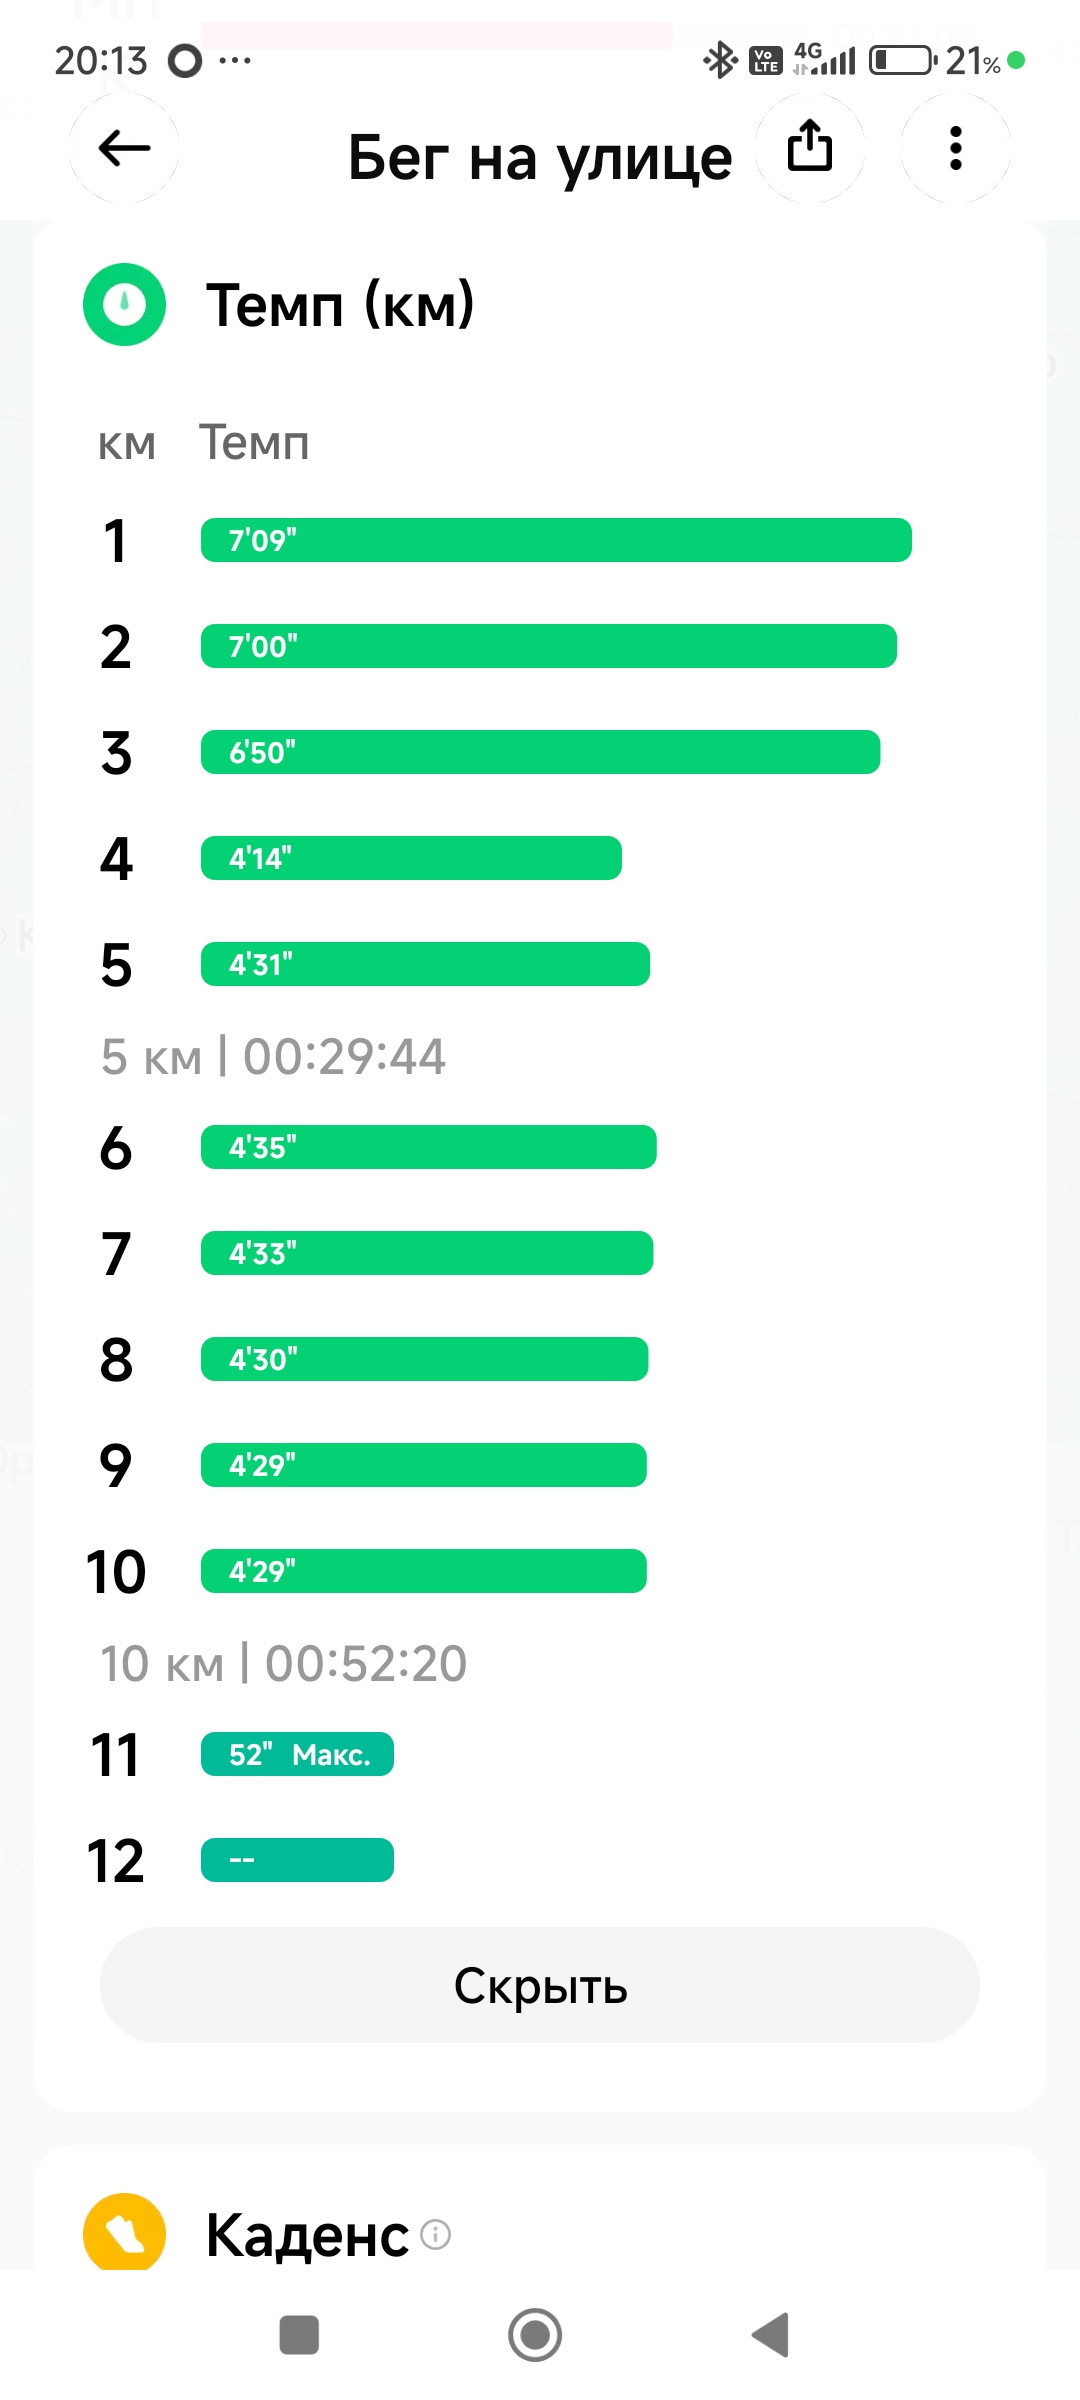The image size is (1080, 2400).
Task: Go back using the arrow icon
Action: (124, 149)
